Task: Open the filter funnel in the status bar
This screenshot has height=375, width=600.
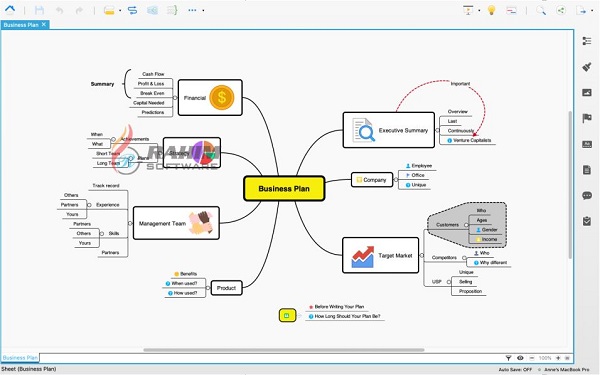Action: coord(508,358)
